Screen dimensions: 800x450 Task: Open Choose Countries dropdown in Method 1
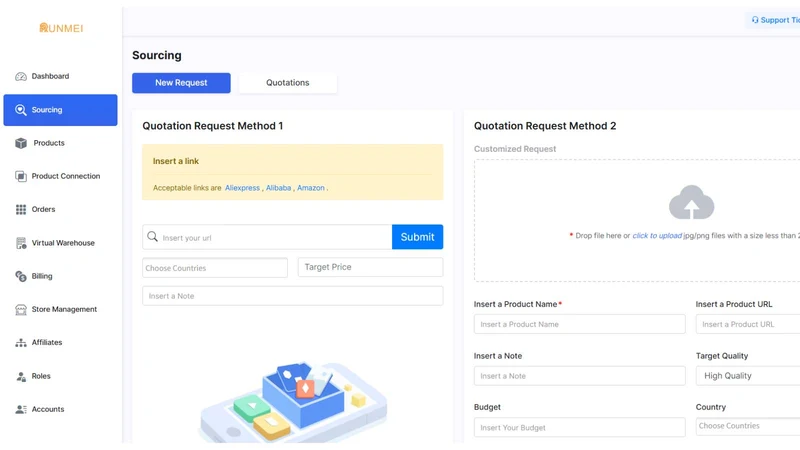pos(215,268)
